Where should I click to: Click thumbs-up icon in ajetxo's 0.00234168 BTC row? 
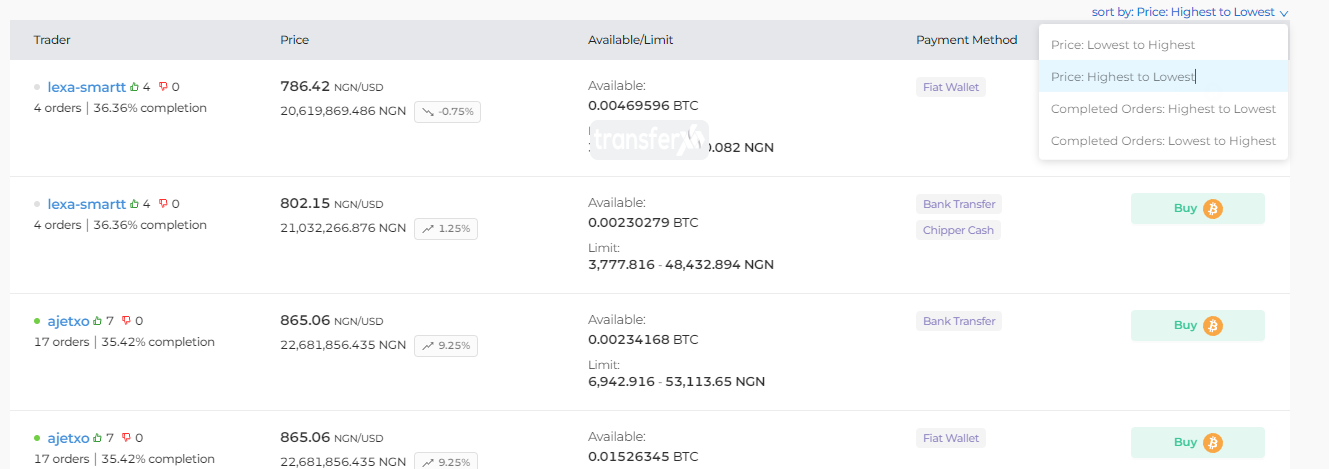point(98,321)
